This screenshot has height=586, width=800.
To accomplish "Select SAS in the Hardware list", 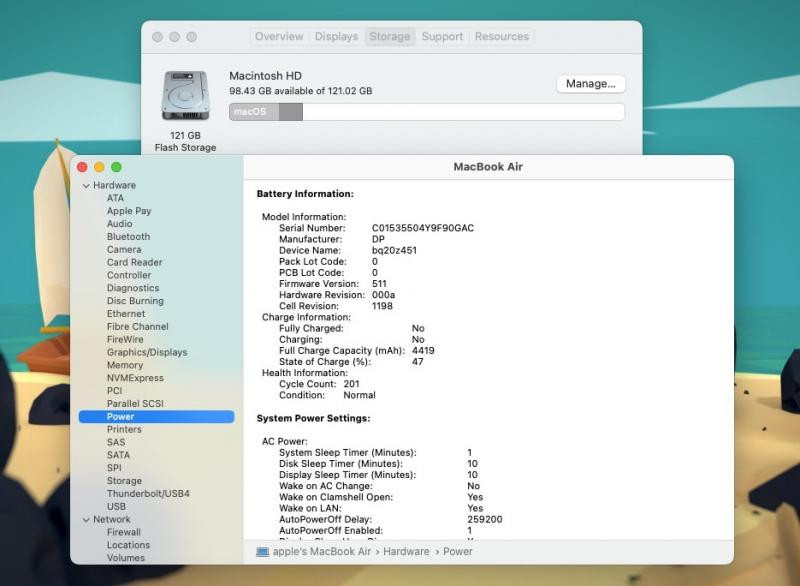I will tap(116, 442).
